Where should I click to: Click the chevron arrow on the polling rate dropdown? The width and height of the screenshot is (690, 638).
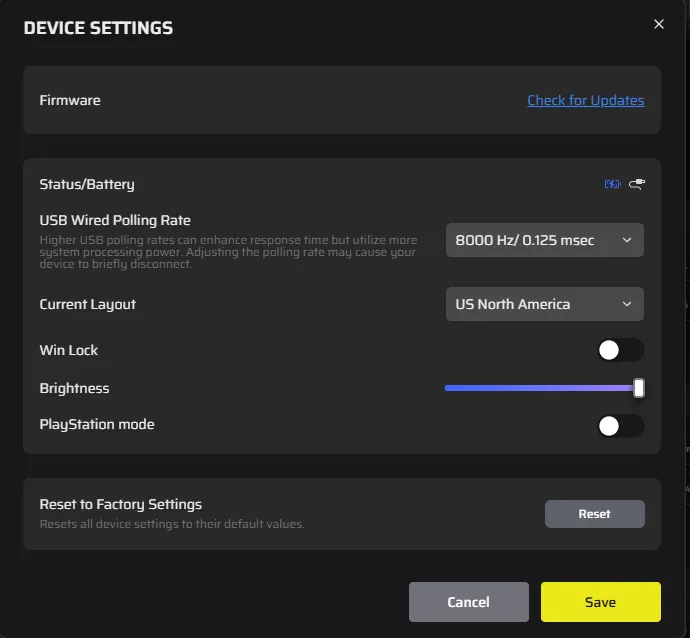pyautogui.click(x=627, y=240)
